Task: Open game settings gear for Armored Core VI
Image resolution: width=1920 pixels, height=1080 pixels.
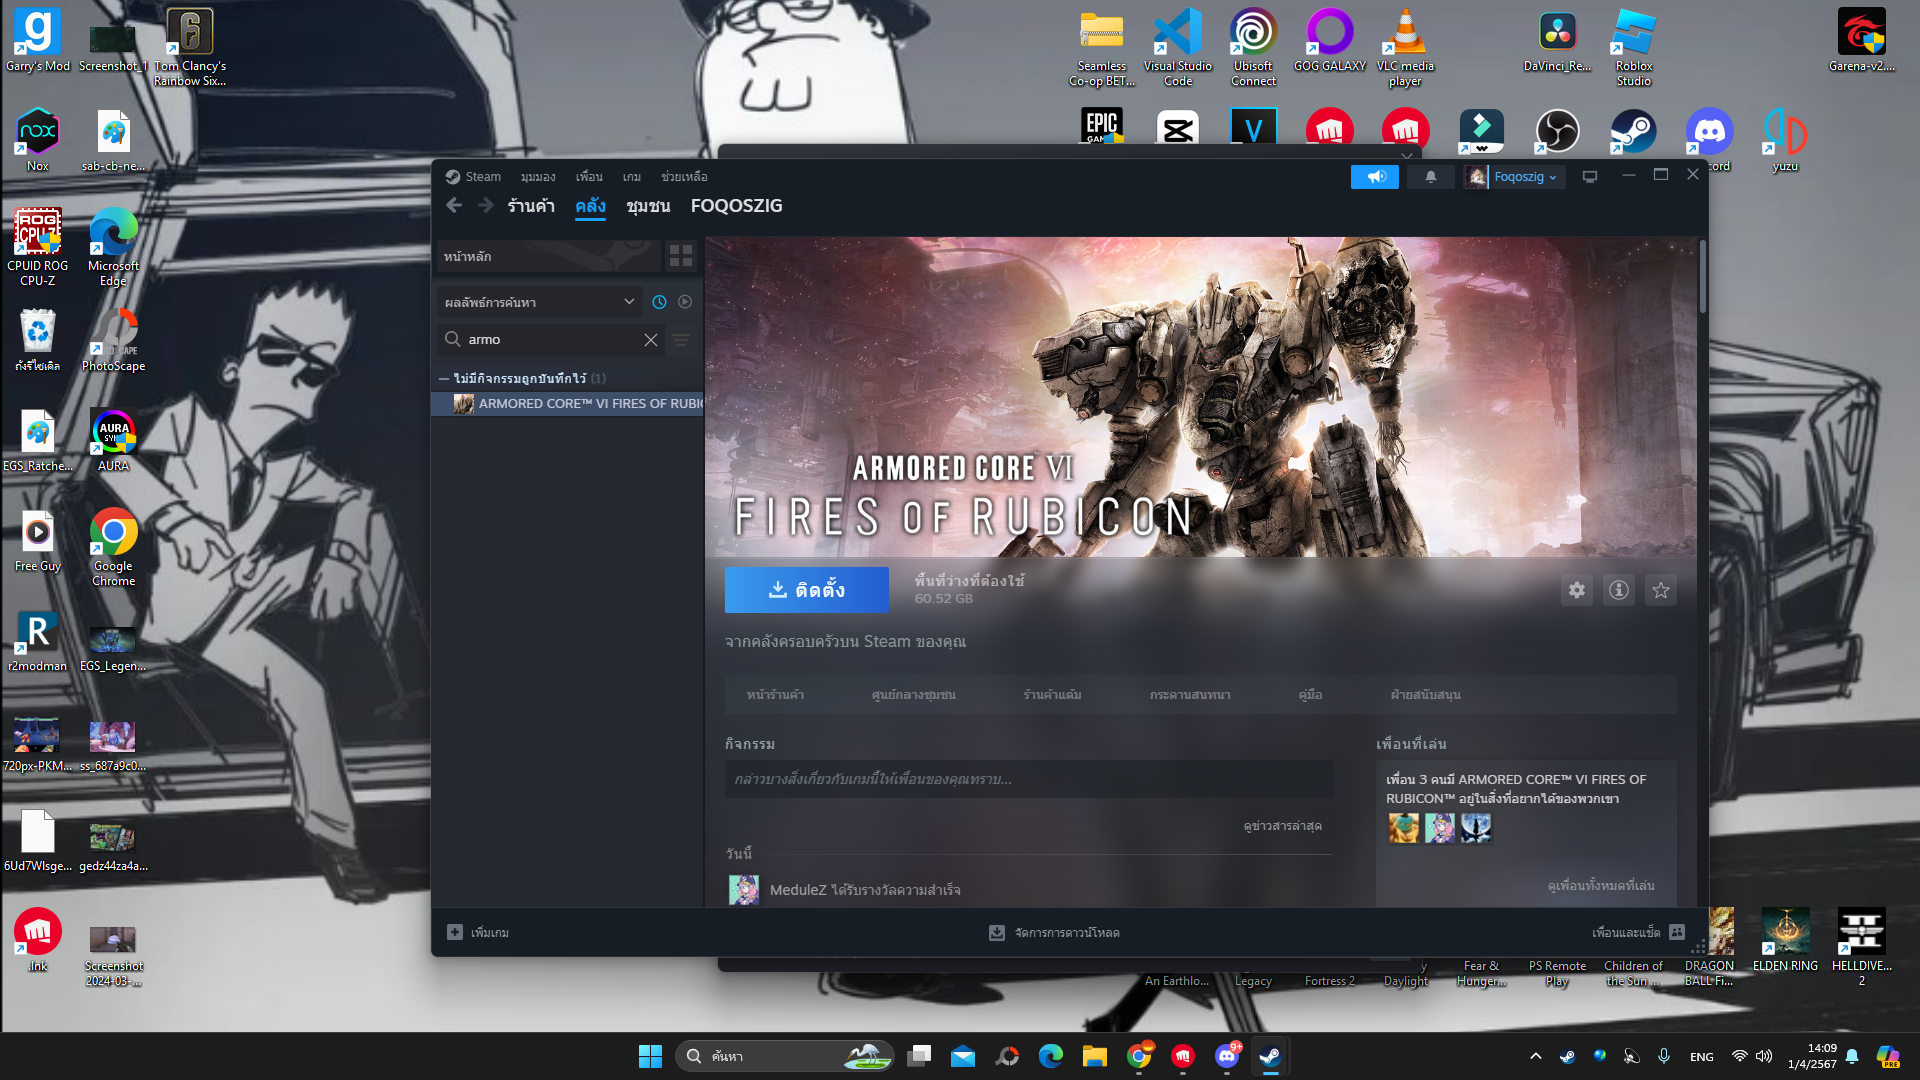Action: (x=1577, y=590)
